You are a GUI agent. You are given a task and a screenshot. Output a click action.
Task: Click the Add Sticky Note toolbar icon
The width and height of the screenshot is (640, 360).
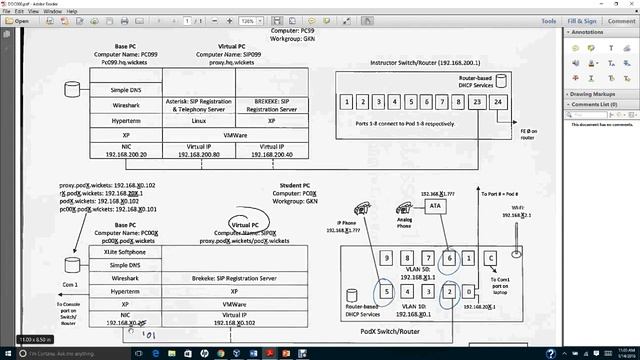(311, 21)
